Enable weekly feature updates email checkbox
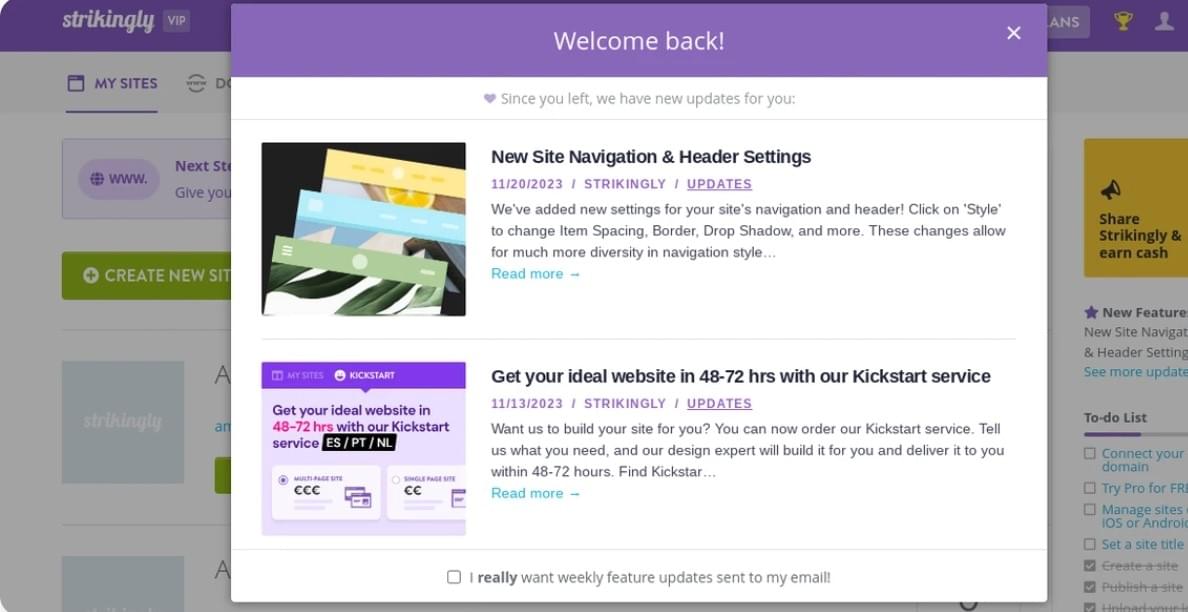 click(454, 577)
